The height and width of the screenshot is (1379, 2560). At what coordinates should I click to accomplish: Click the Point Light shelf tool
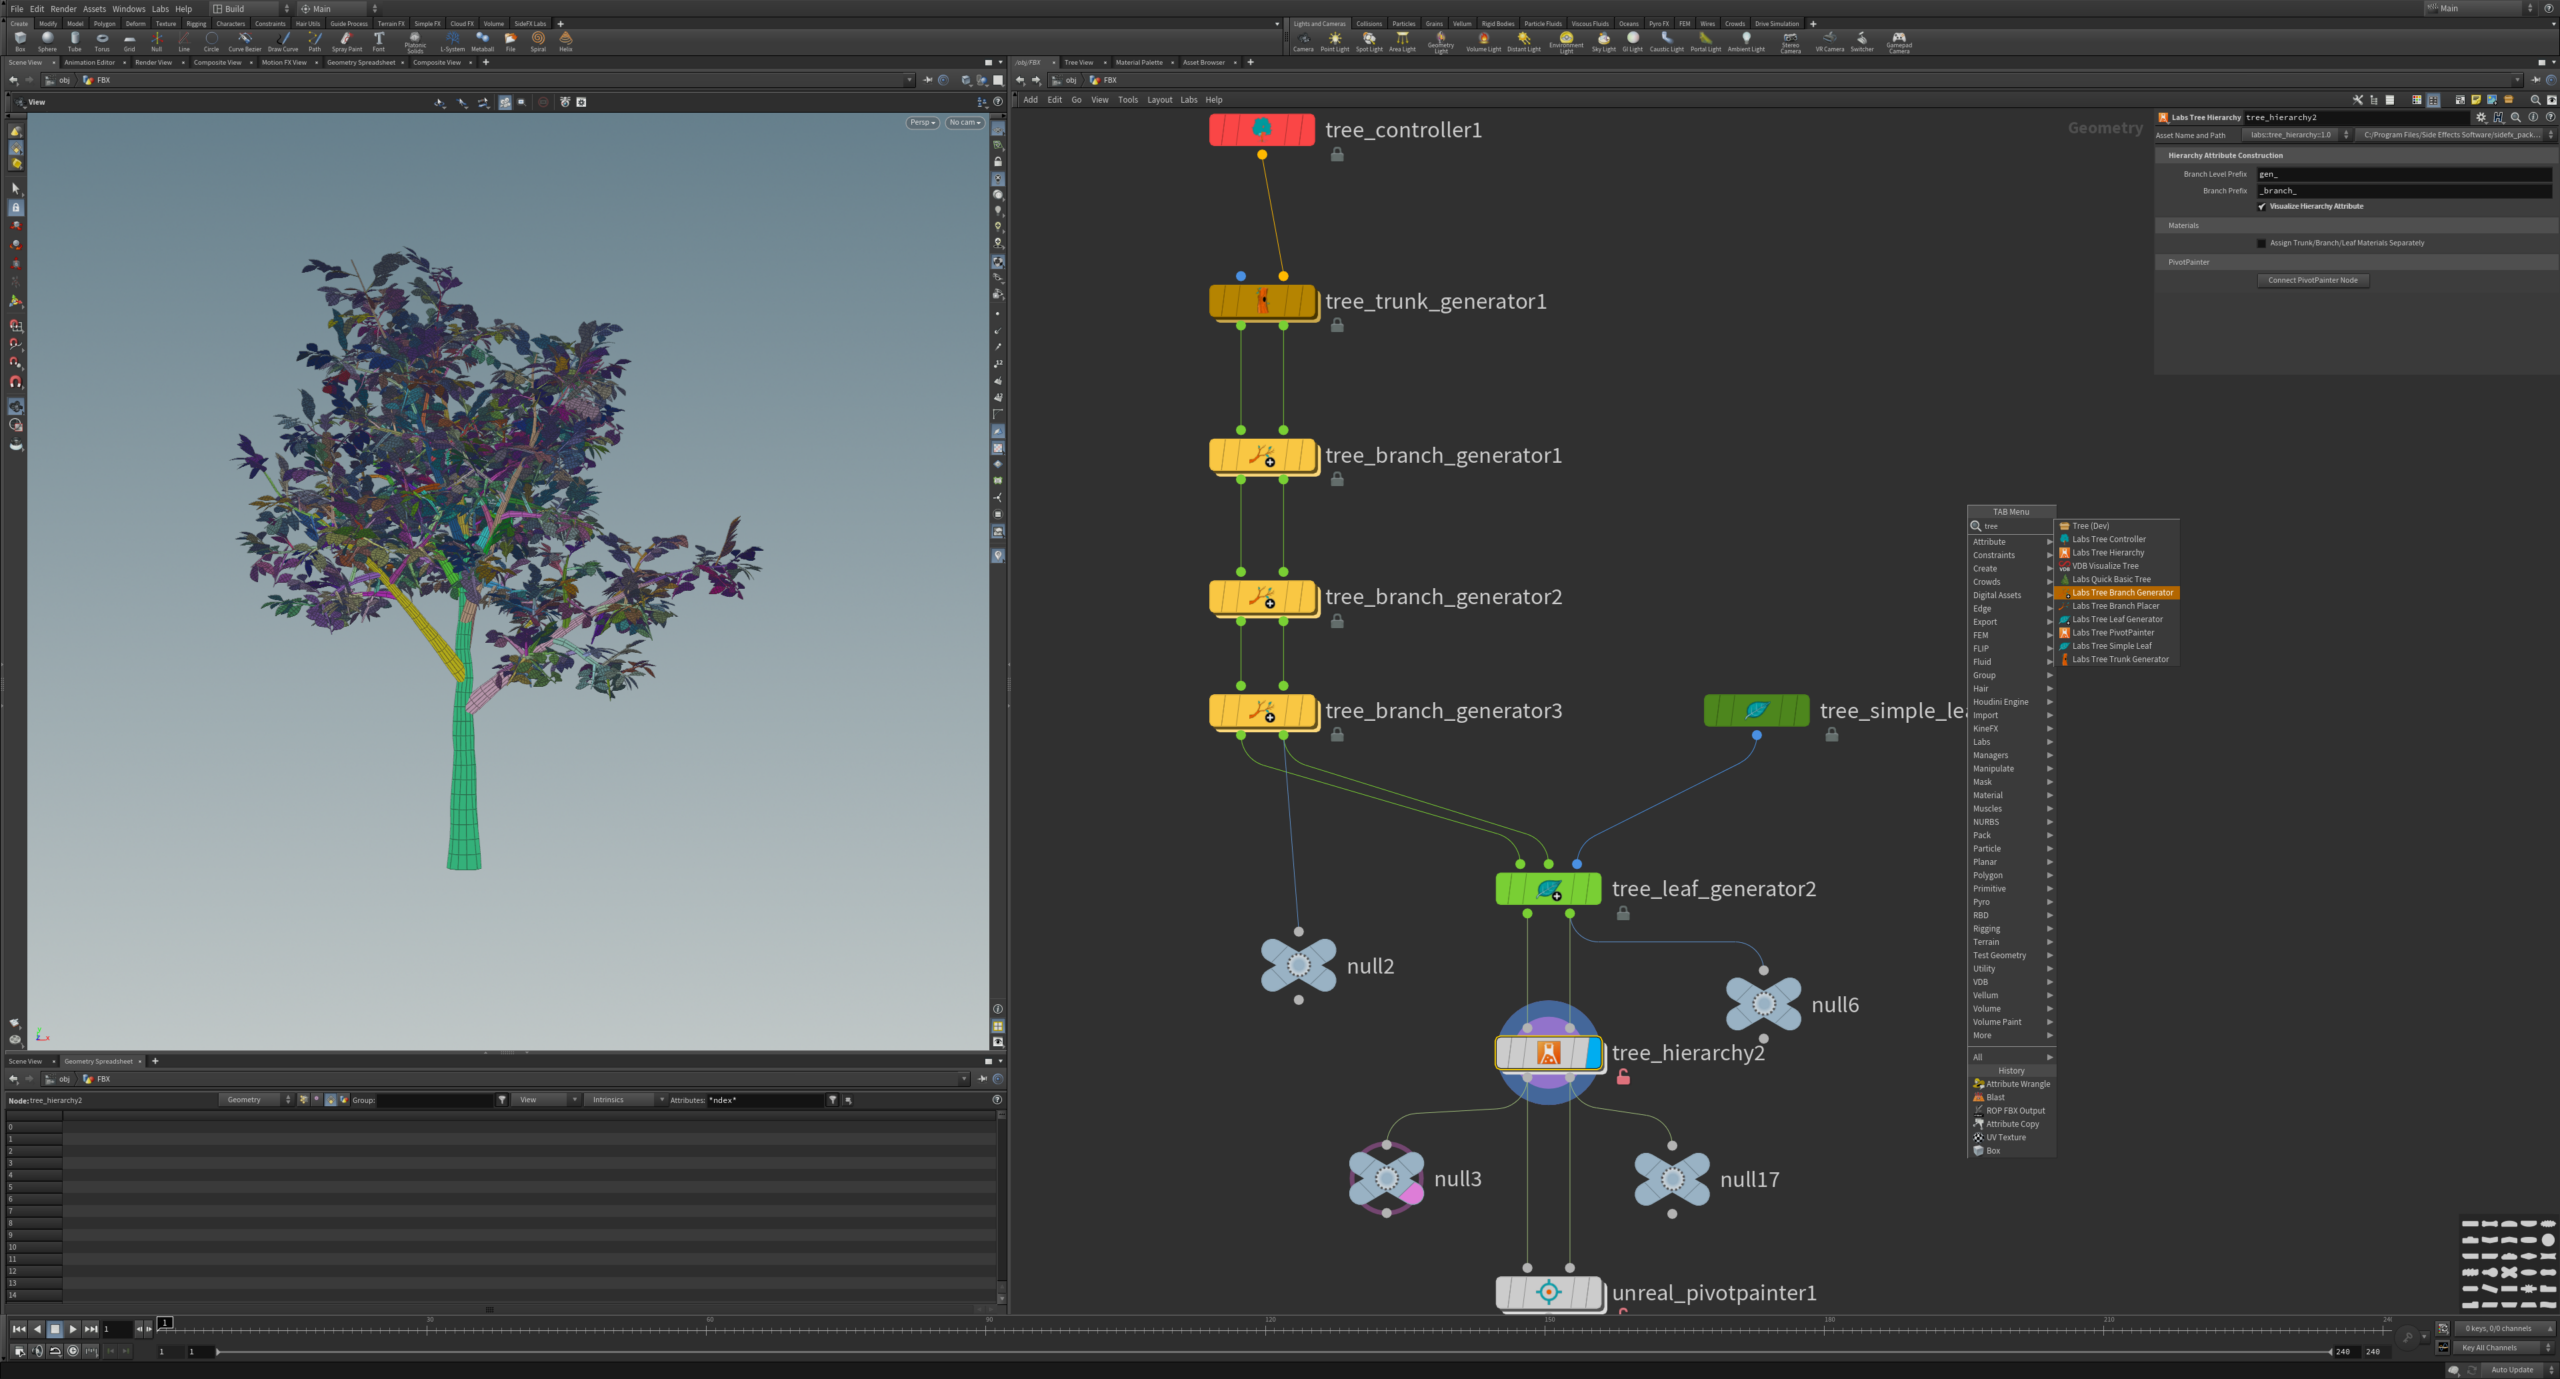pyautogui.click(x=1334, y=41)
